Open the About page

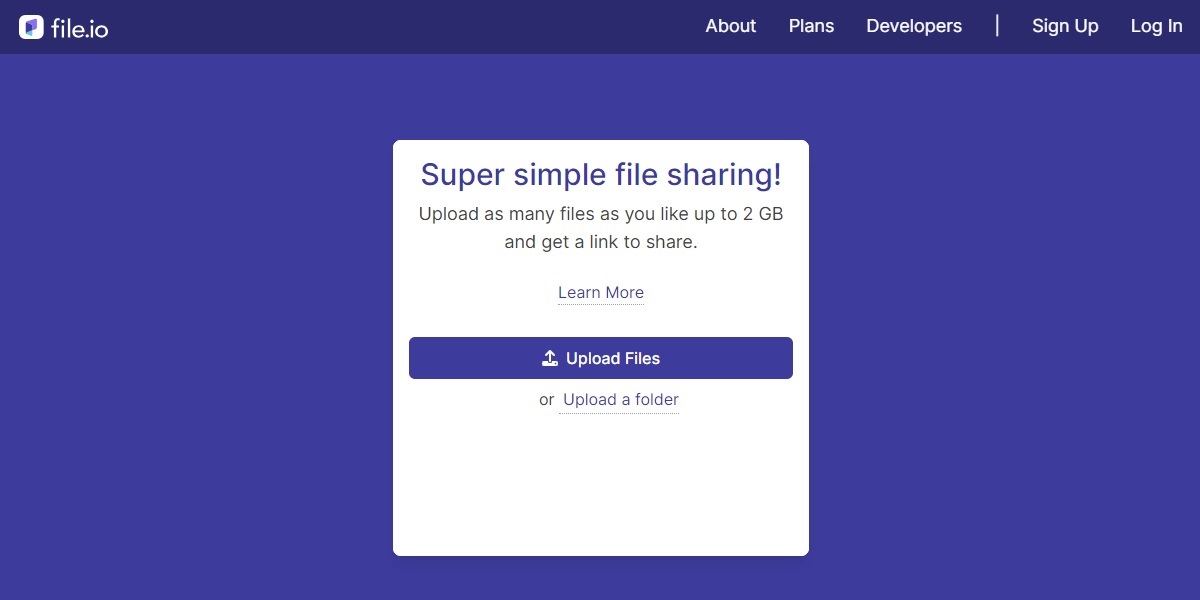(730, 27)
